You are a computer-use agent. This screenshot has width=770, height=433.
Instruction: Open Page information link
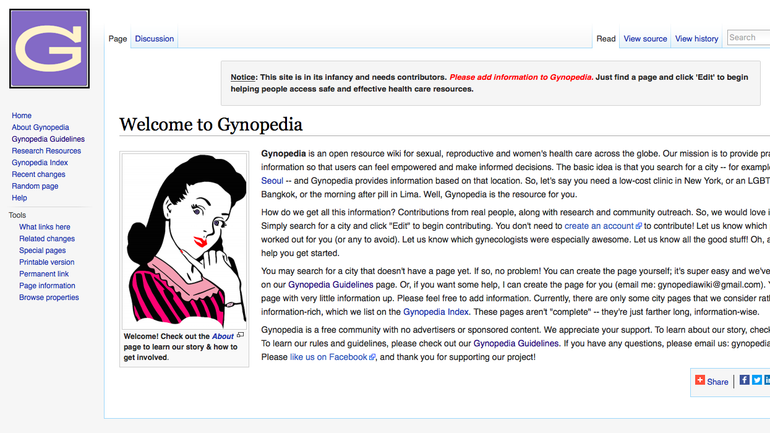click(x=47, y=286)
